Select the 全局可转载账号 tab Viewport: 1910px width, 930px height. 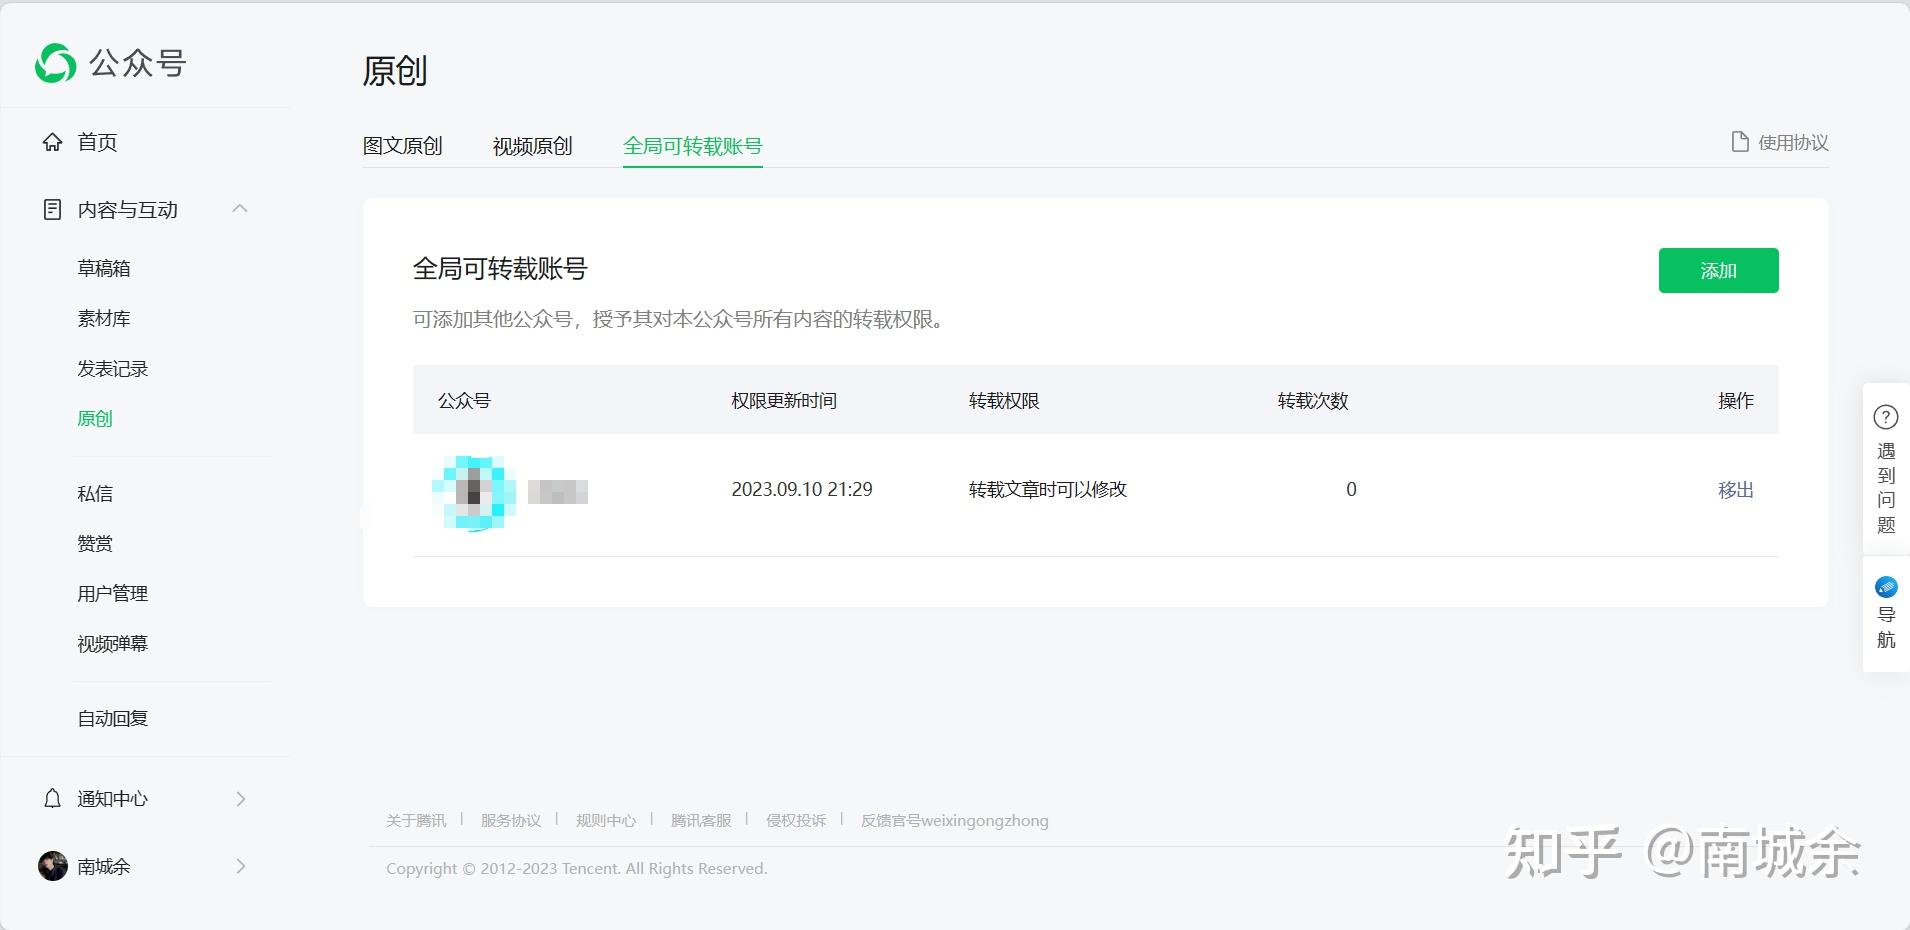point(693,146)
